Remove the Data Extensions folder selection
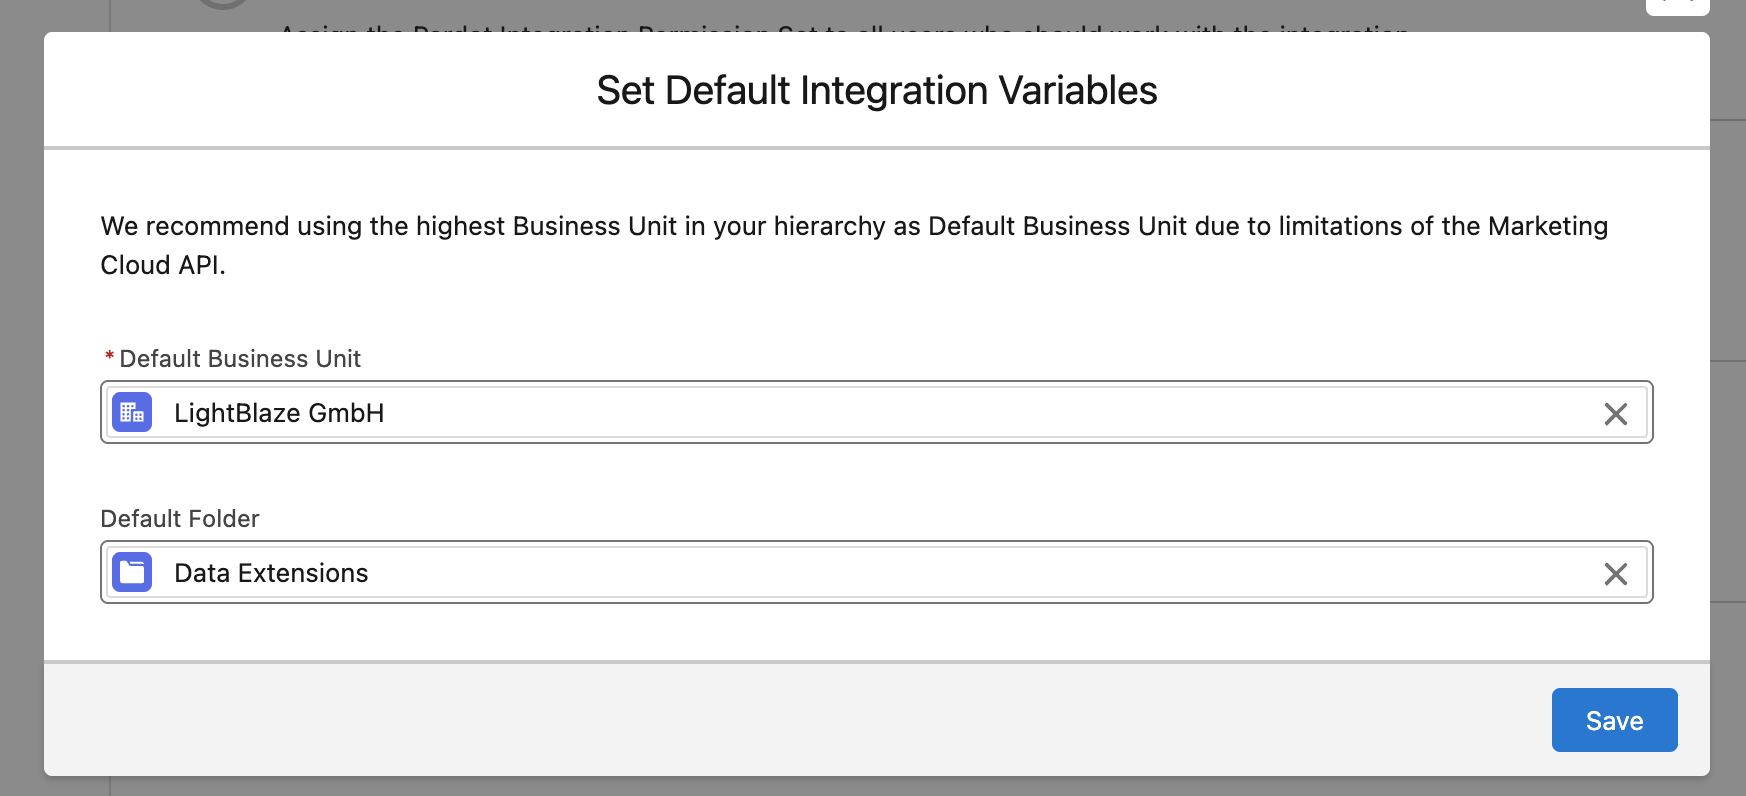This screenshot has width=1746, height=796. pos(1615,574)
